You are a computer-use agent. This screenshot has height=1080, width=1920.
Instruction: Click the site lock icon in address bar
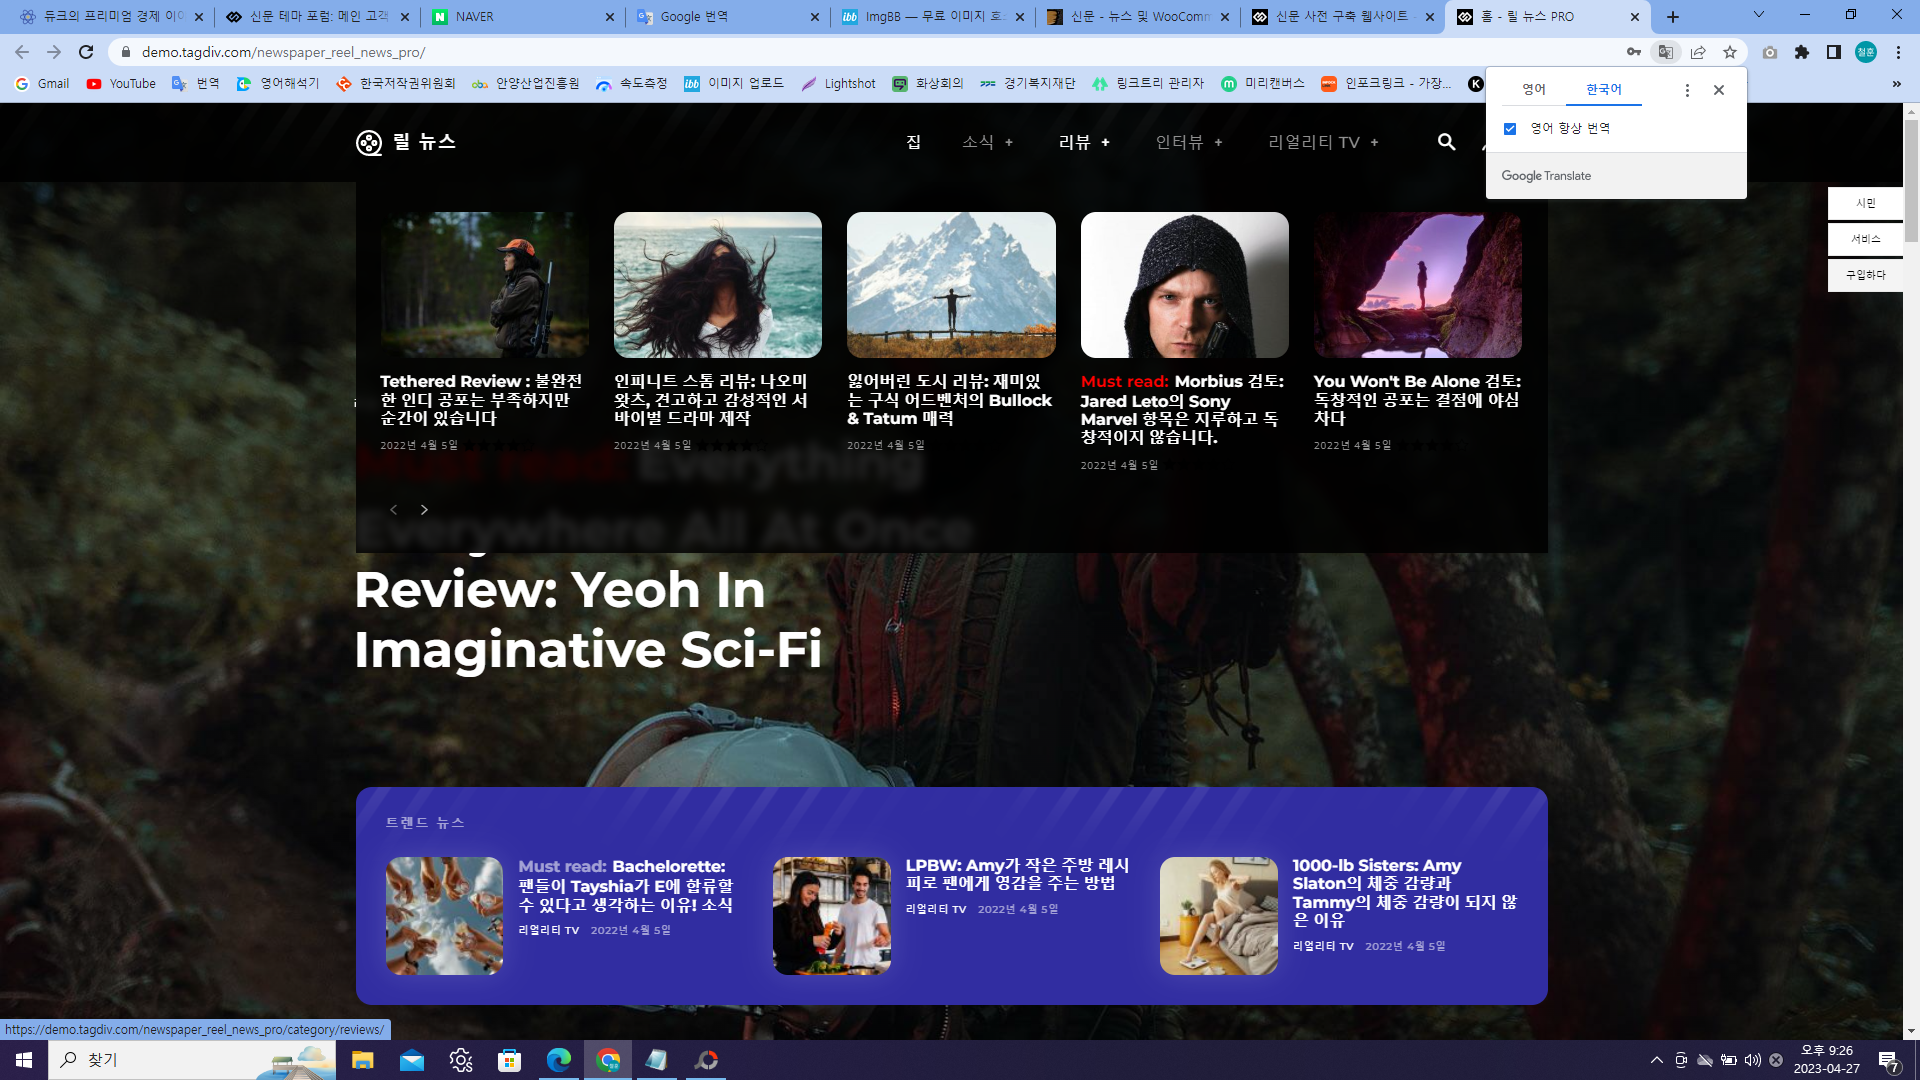click(126, 52)
